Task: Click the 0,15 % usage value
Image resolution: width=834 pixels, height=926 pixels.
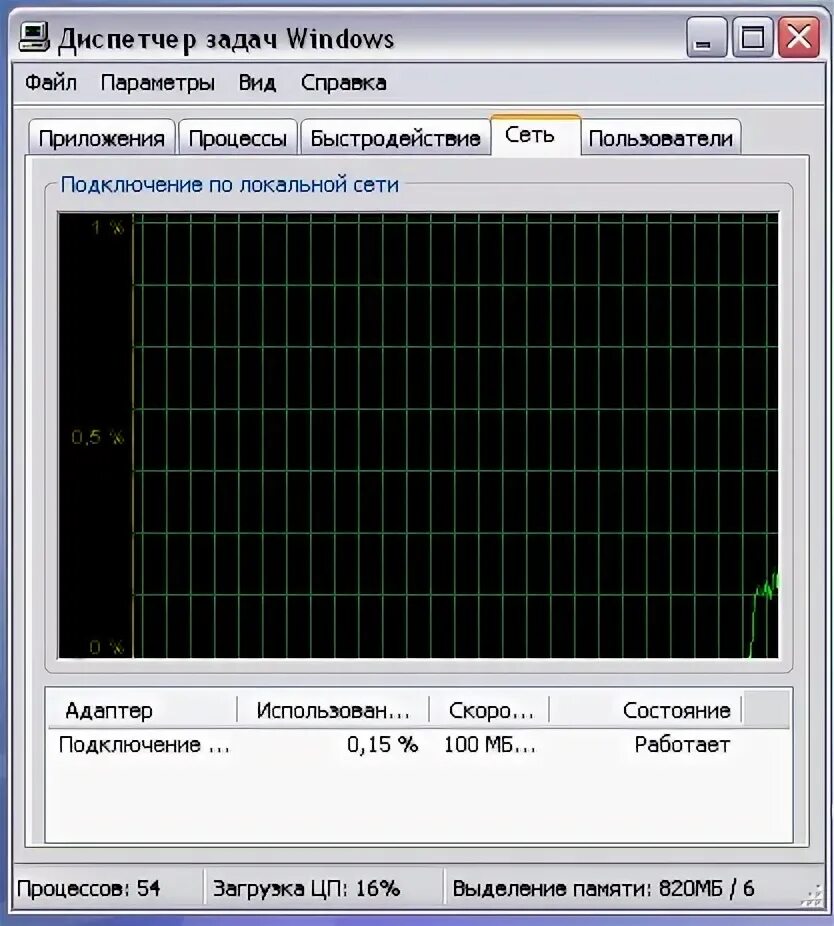Action: click(x=382, y=745)
